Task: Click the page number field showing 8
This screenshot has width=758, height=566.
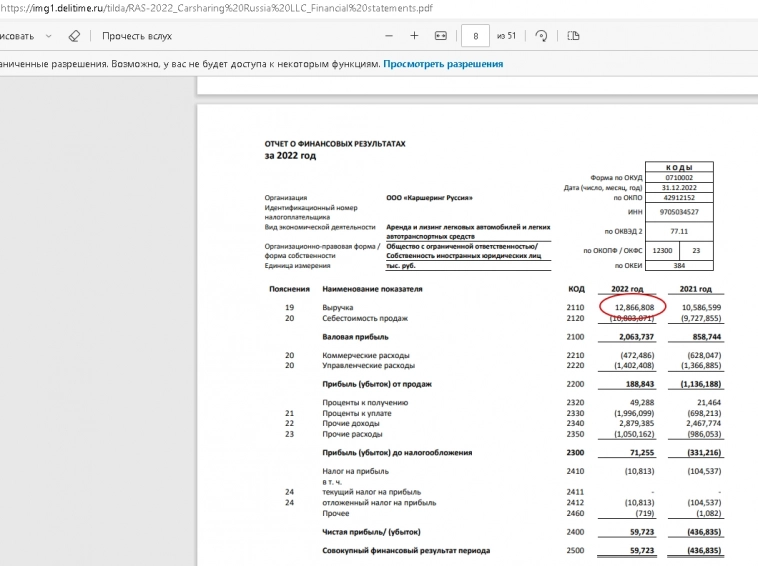Action: [474, 36]
